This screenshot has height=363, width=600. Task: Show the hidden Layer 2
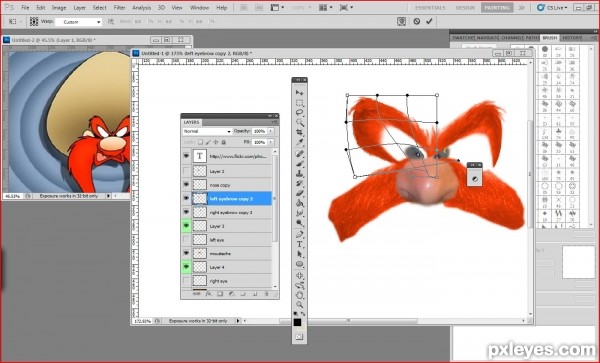(x=186, y=171)
